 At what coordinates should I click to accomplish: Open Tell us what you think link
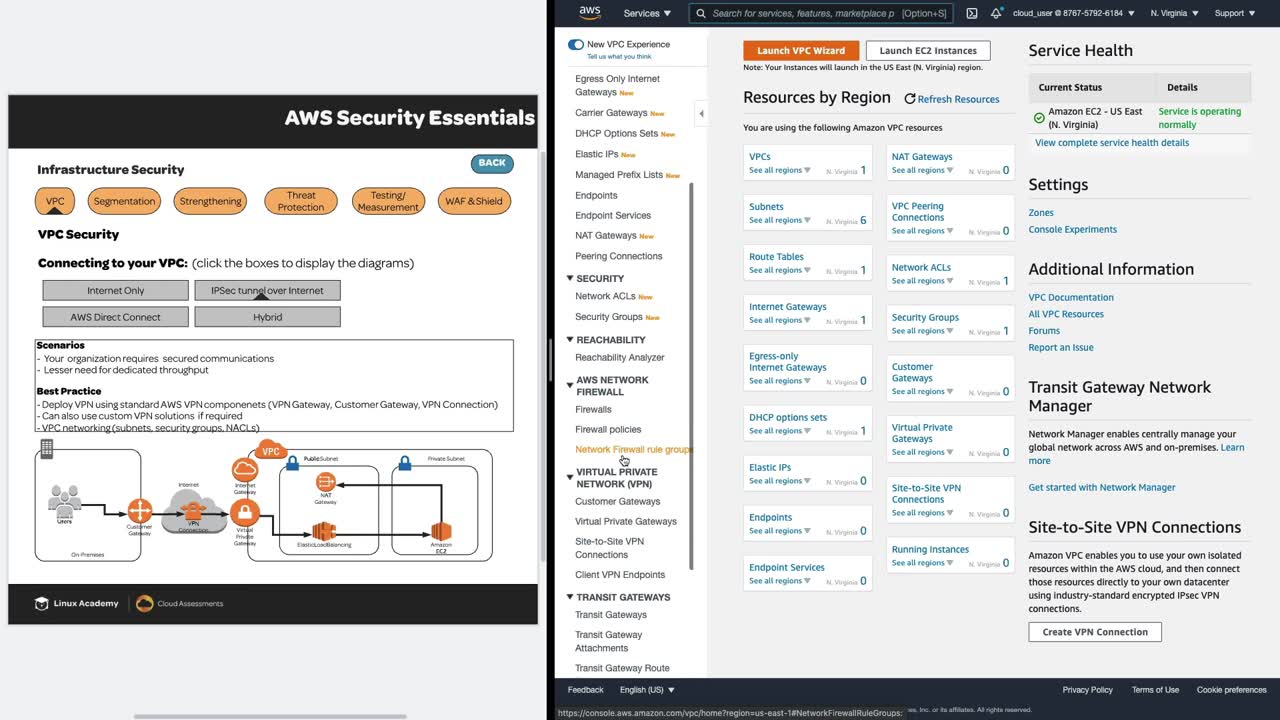coord(619,57)
